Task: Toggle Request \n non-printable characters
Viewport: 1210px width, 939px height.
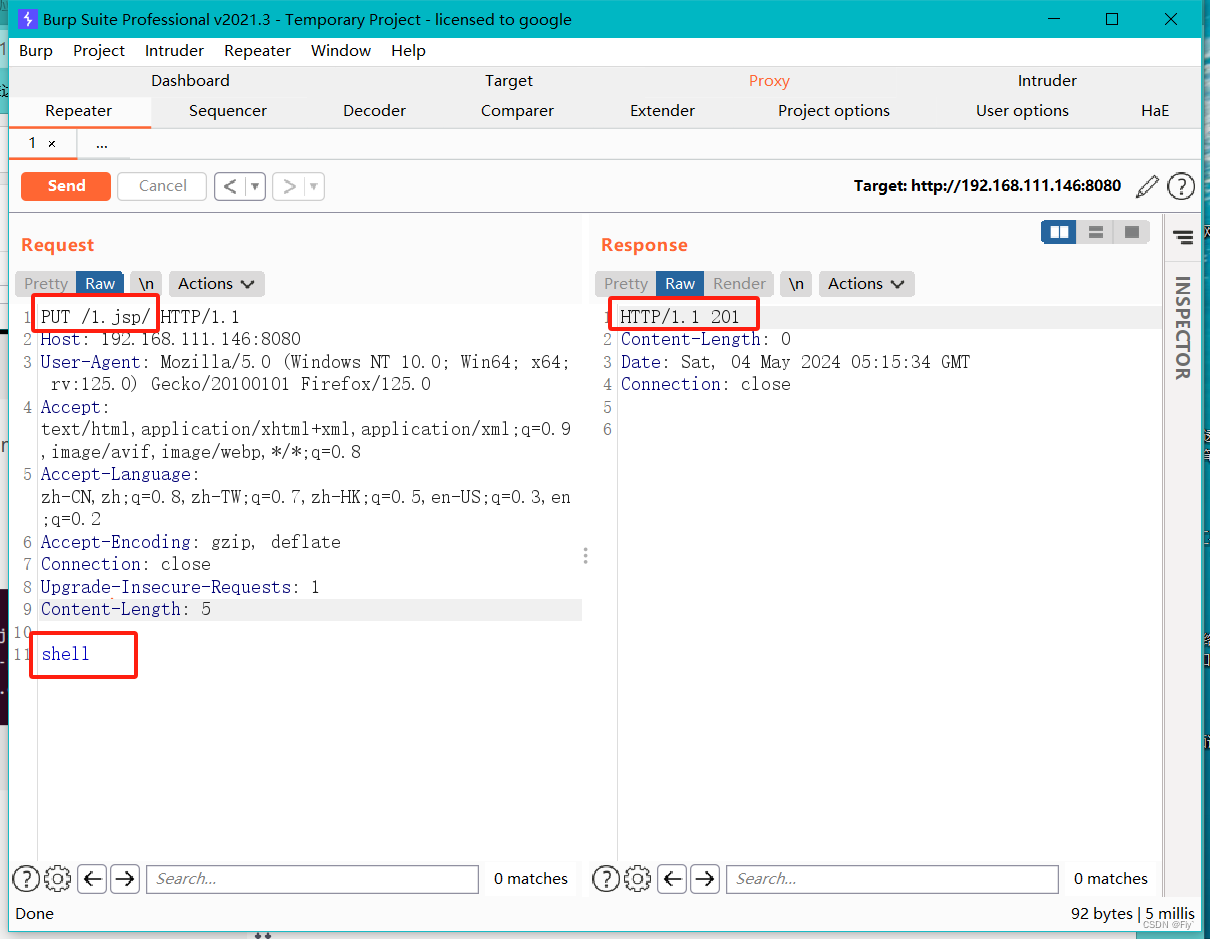Action: [146, 284]
